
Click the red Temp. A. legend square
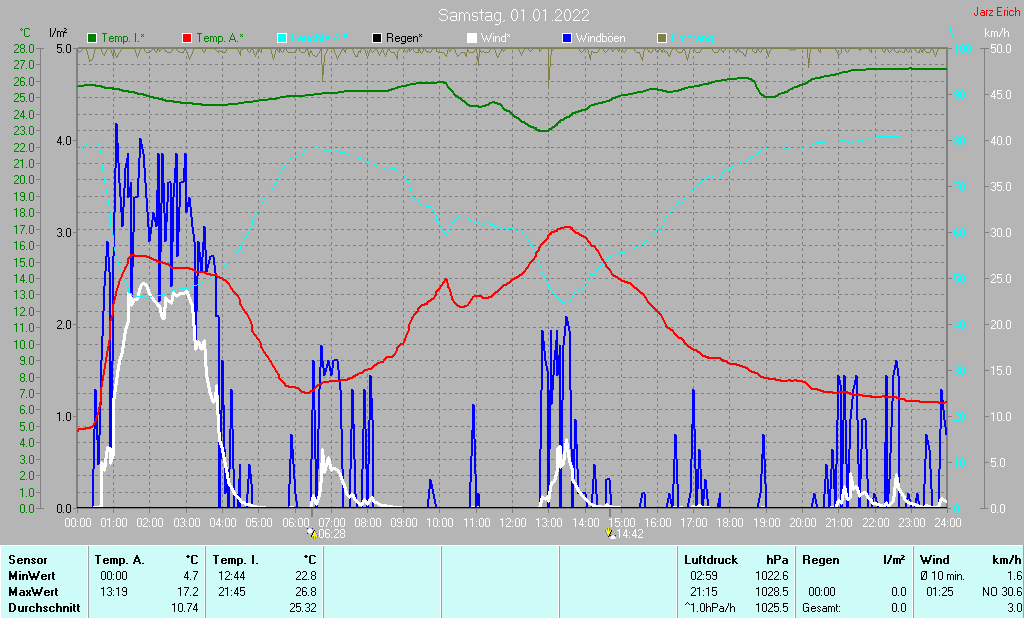pyautogui.click(x=188, y=38)
